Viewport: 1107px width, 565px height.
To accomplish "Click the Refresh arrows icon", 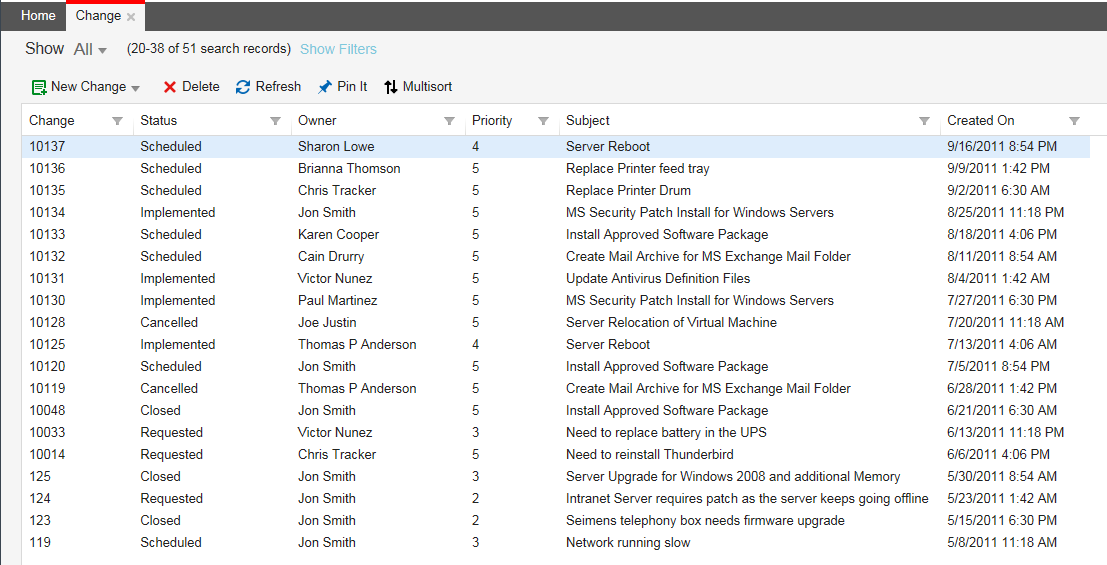I will tap(243, 88).
